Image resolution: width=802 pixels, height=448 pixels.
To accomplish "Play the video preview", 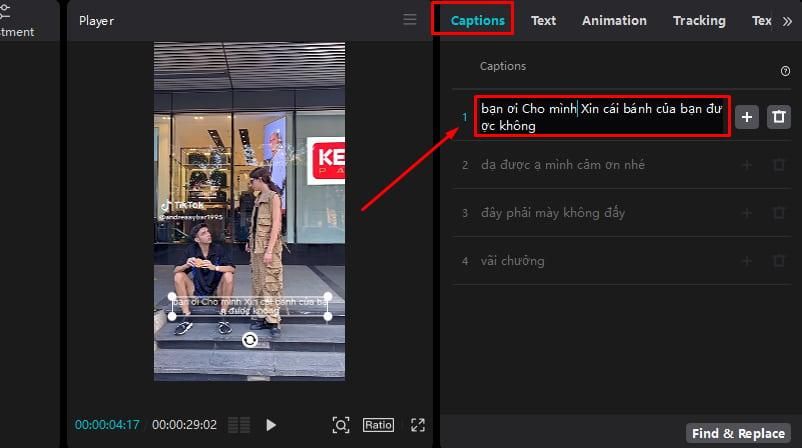I will (x=271, y=425).
